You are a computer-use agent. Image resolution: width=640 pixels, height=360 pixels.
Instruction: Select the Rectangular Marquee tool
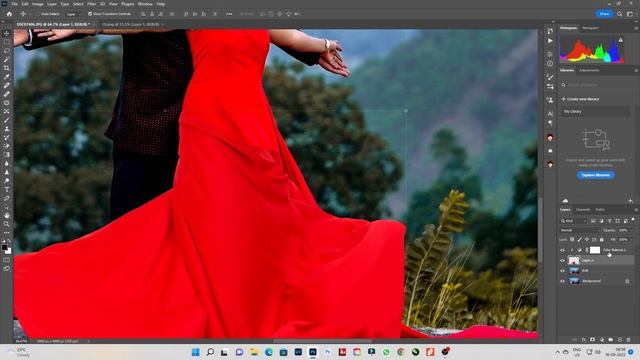point(7,42)
